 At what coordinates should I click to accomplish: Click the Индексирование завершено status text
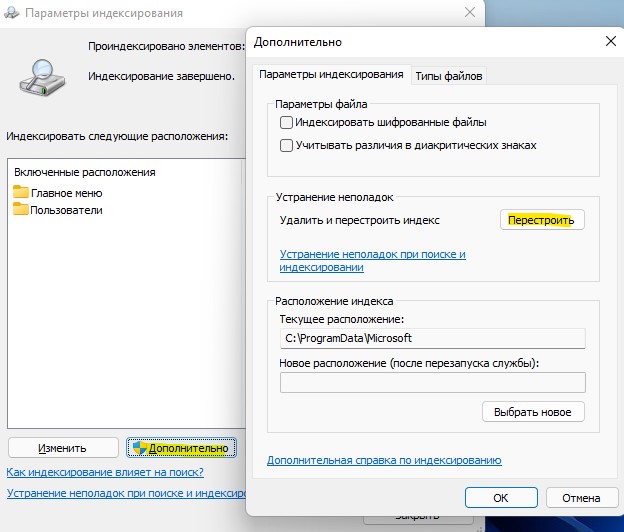[162, 76]
